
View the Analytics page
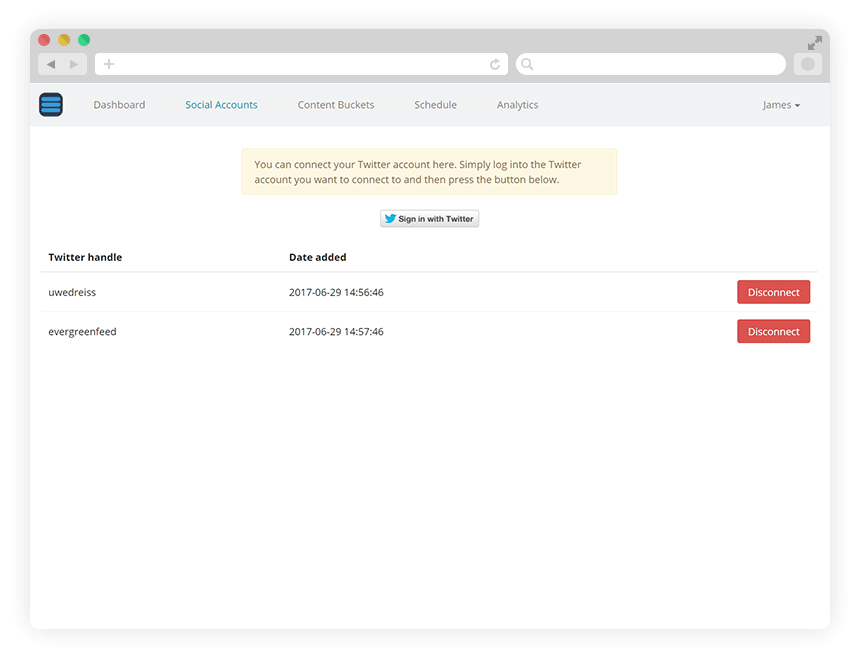pos(518,105)
